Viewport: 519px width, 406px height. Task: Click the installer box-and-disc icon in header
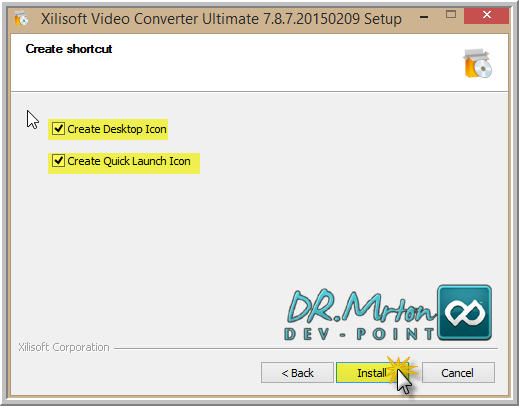478,63
